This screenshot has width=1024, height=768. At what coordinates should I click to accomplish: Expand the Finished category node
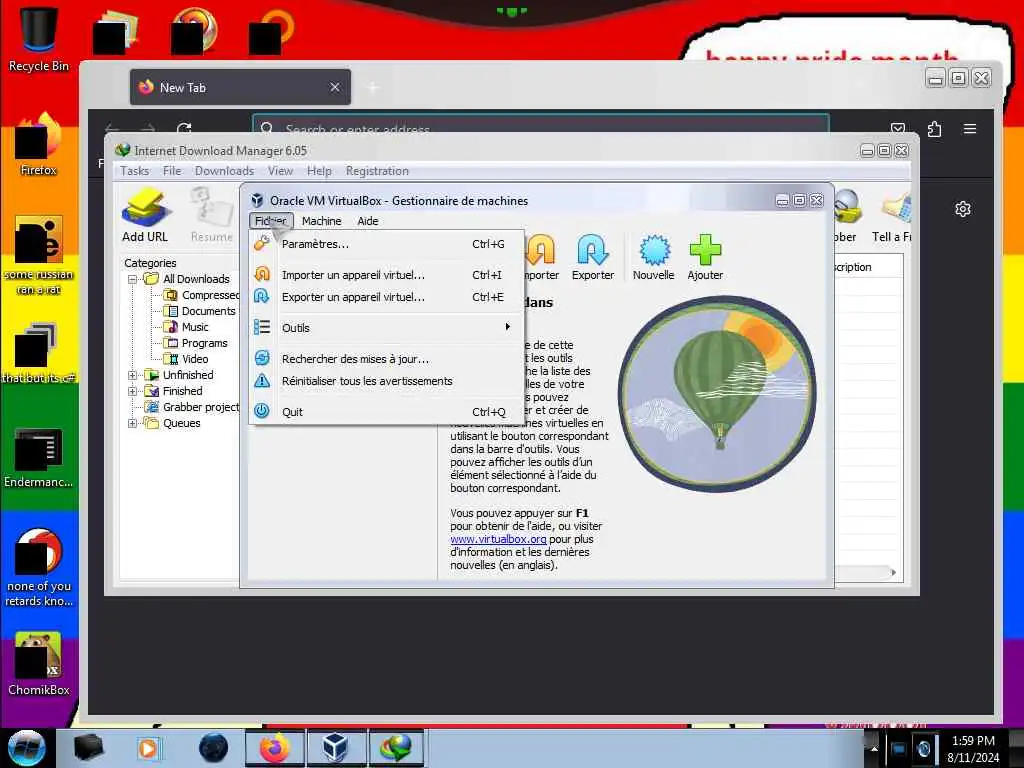[x=133, y=391]
